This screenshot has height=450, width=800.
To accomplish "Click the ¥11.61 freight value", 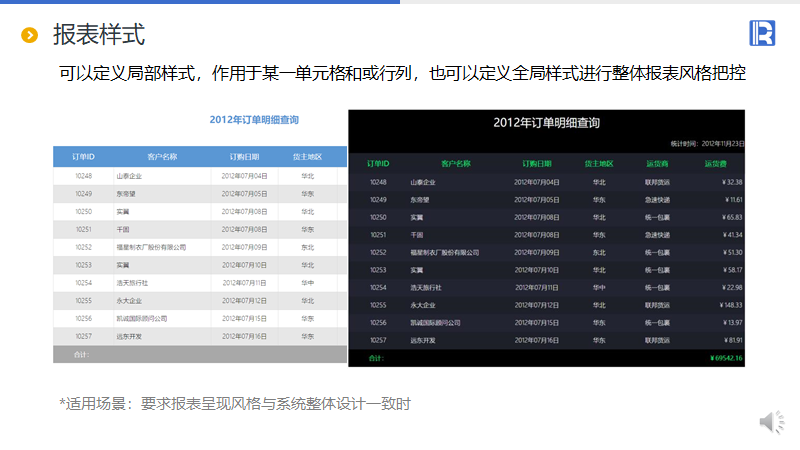I will tap(734, 200).
